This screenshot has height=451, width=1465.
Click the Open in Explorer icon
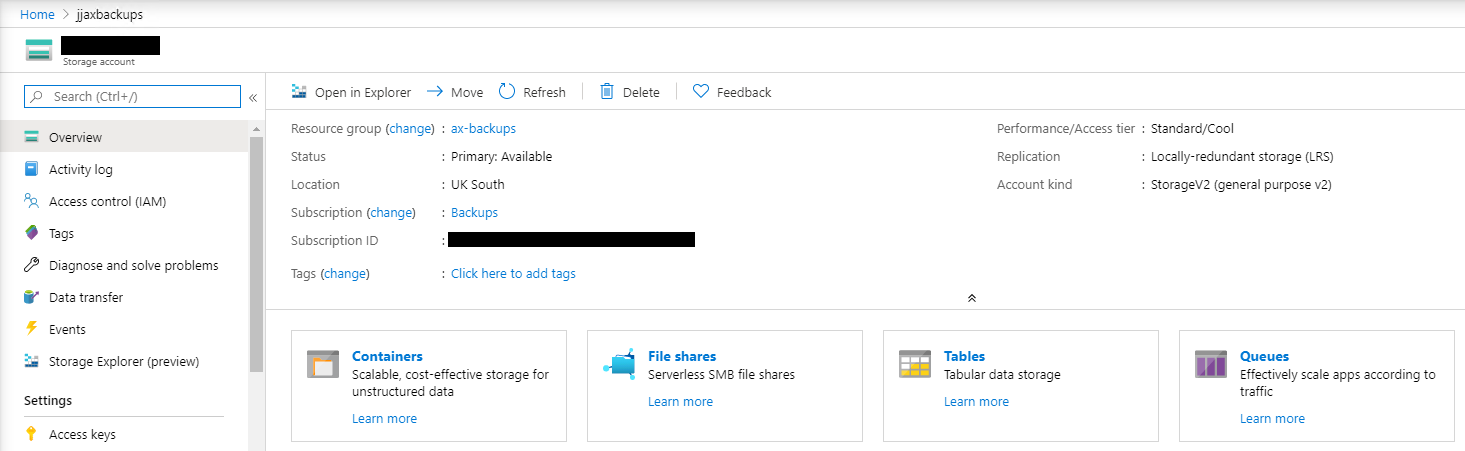click(x=299, y=92)
